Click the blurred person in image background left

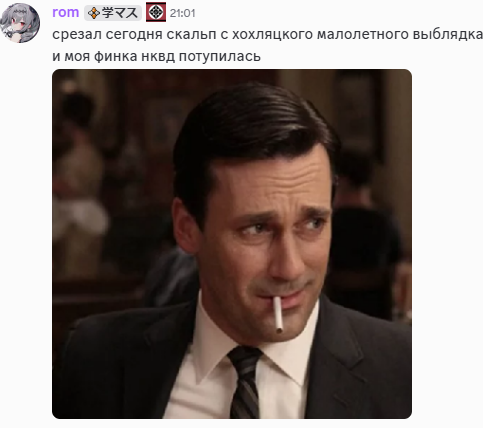tap(79, 187)
